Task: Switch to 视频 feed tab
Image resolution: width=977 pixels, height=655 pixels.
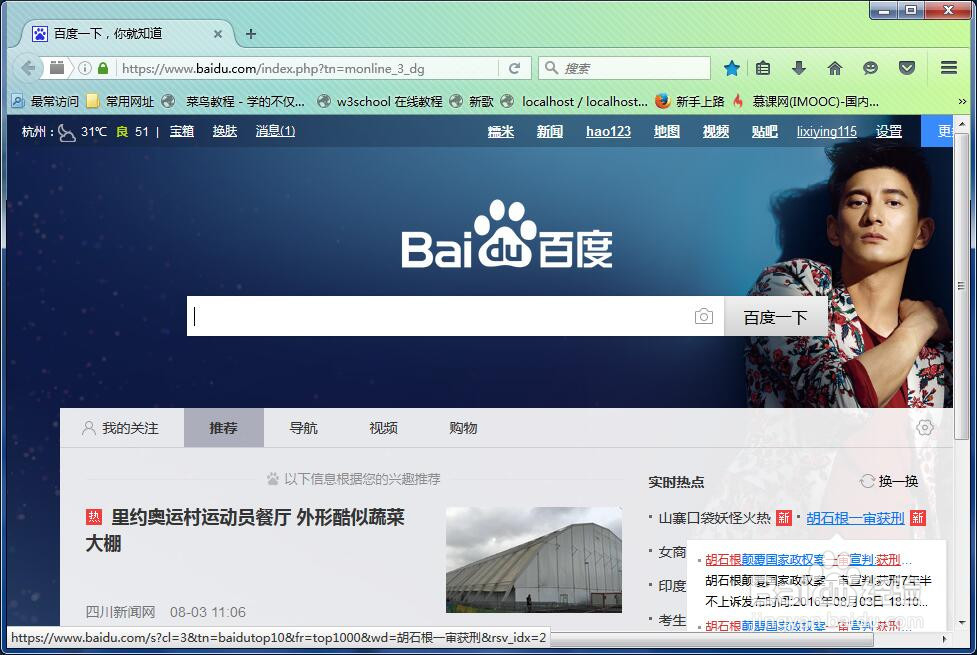Action: pyautogui.click(x=383, y=428)
